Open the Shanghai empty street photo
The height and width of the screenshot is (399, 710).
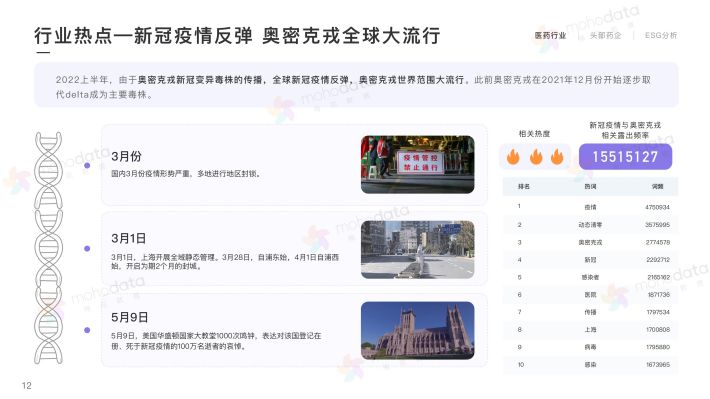[x=417, y=250]
